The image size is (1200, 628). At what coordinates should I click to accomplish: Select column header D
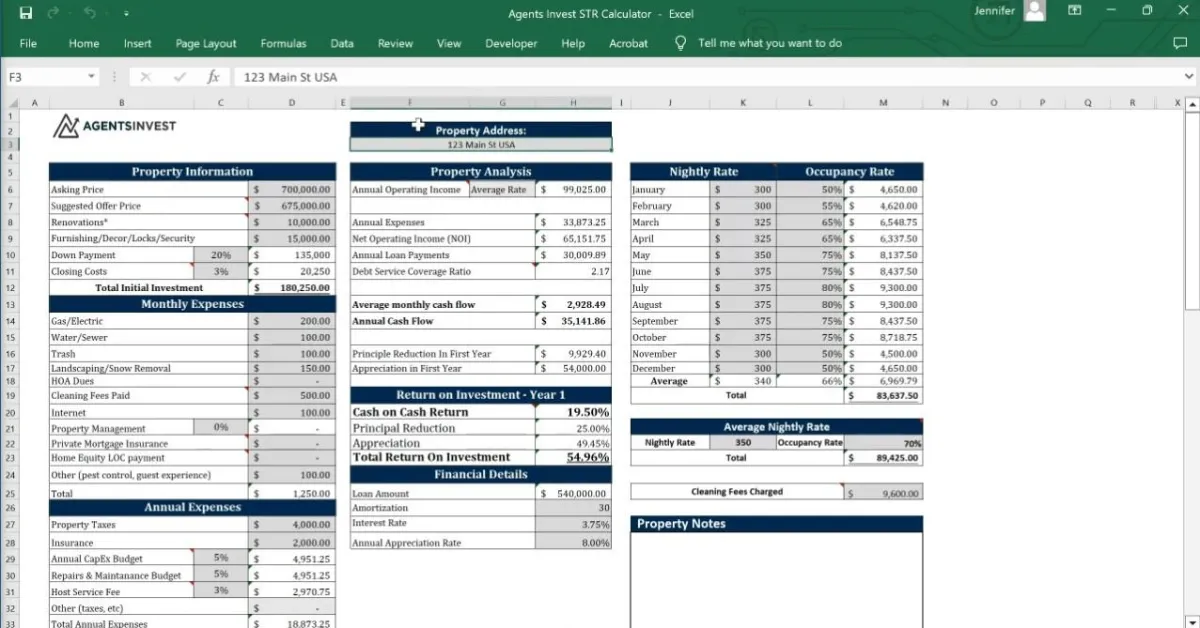click(291, 103)
